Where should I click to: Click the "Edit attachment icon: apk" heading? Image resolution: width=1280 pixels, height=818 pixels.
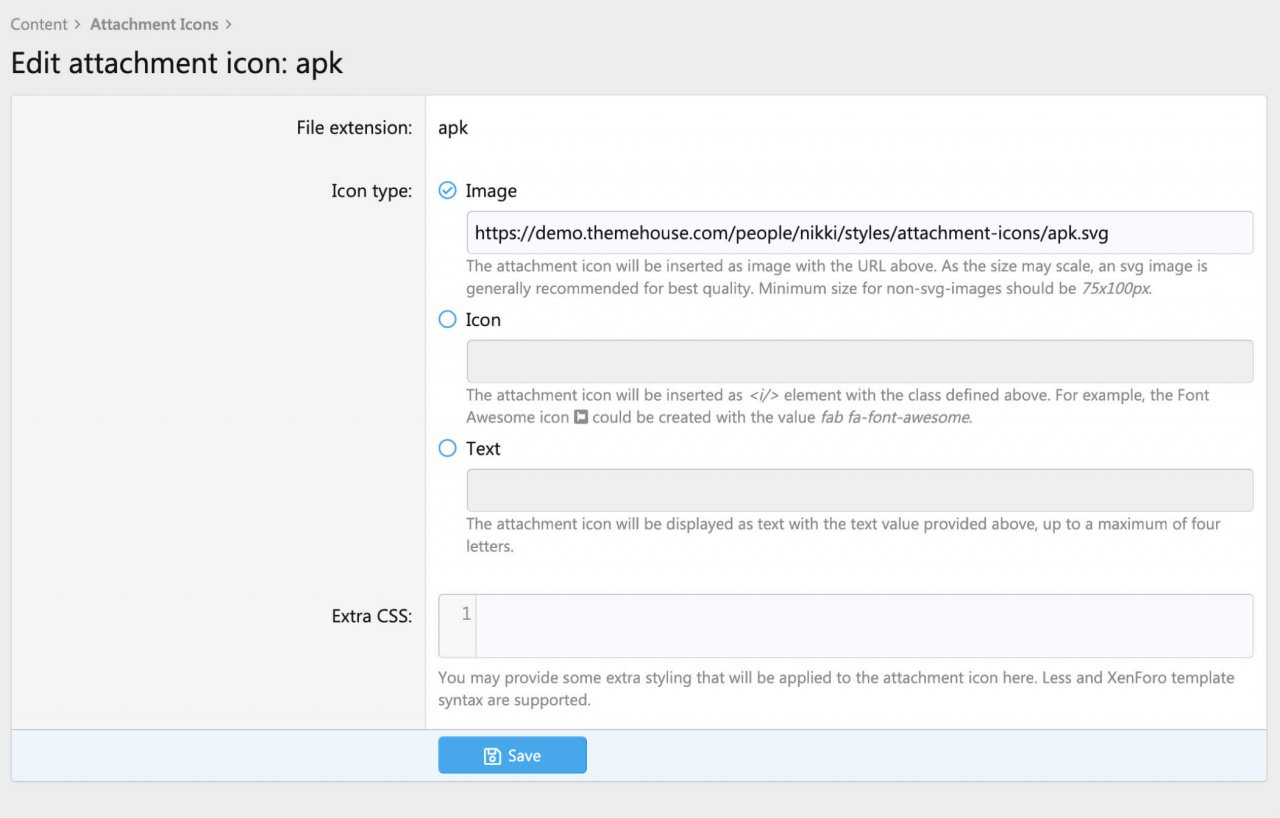click(x=177, y=63)
